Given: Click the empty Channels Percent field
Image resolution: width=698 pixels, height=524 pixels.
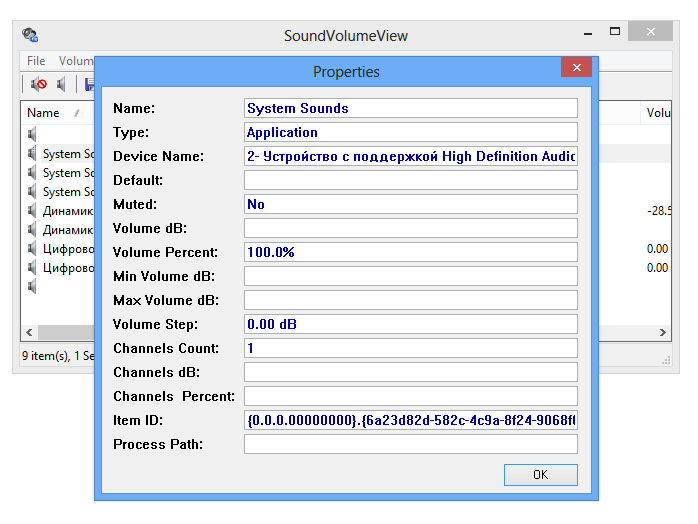Looking at the screenshot, I should 411,397.
